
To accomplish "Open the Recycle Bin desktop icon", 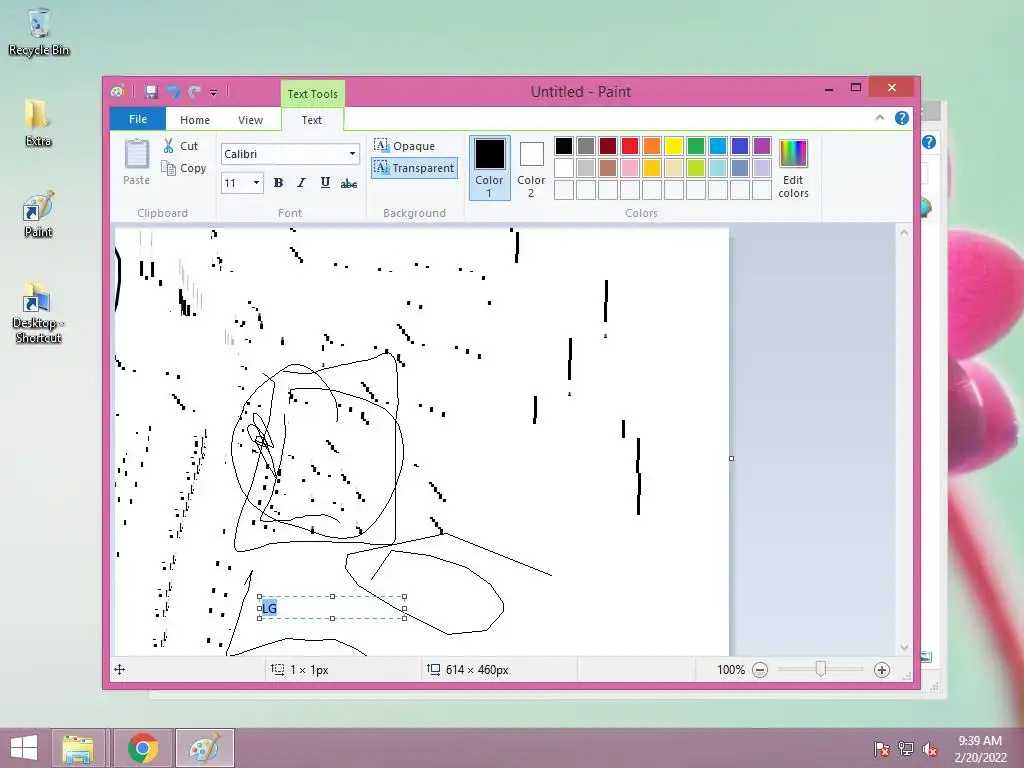I will 39,32.
